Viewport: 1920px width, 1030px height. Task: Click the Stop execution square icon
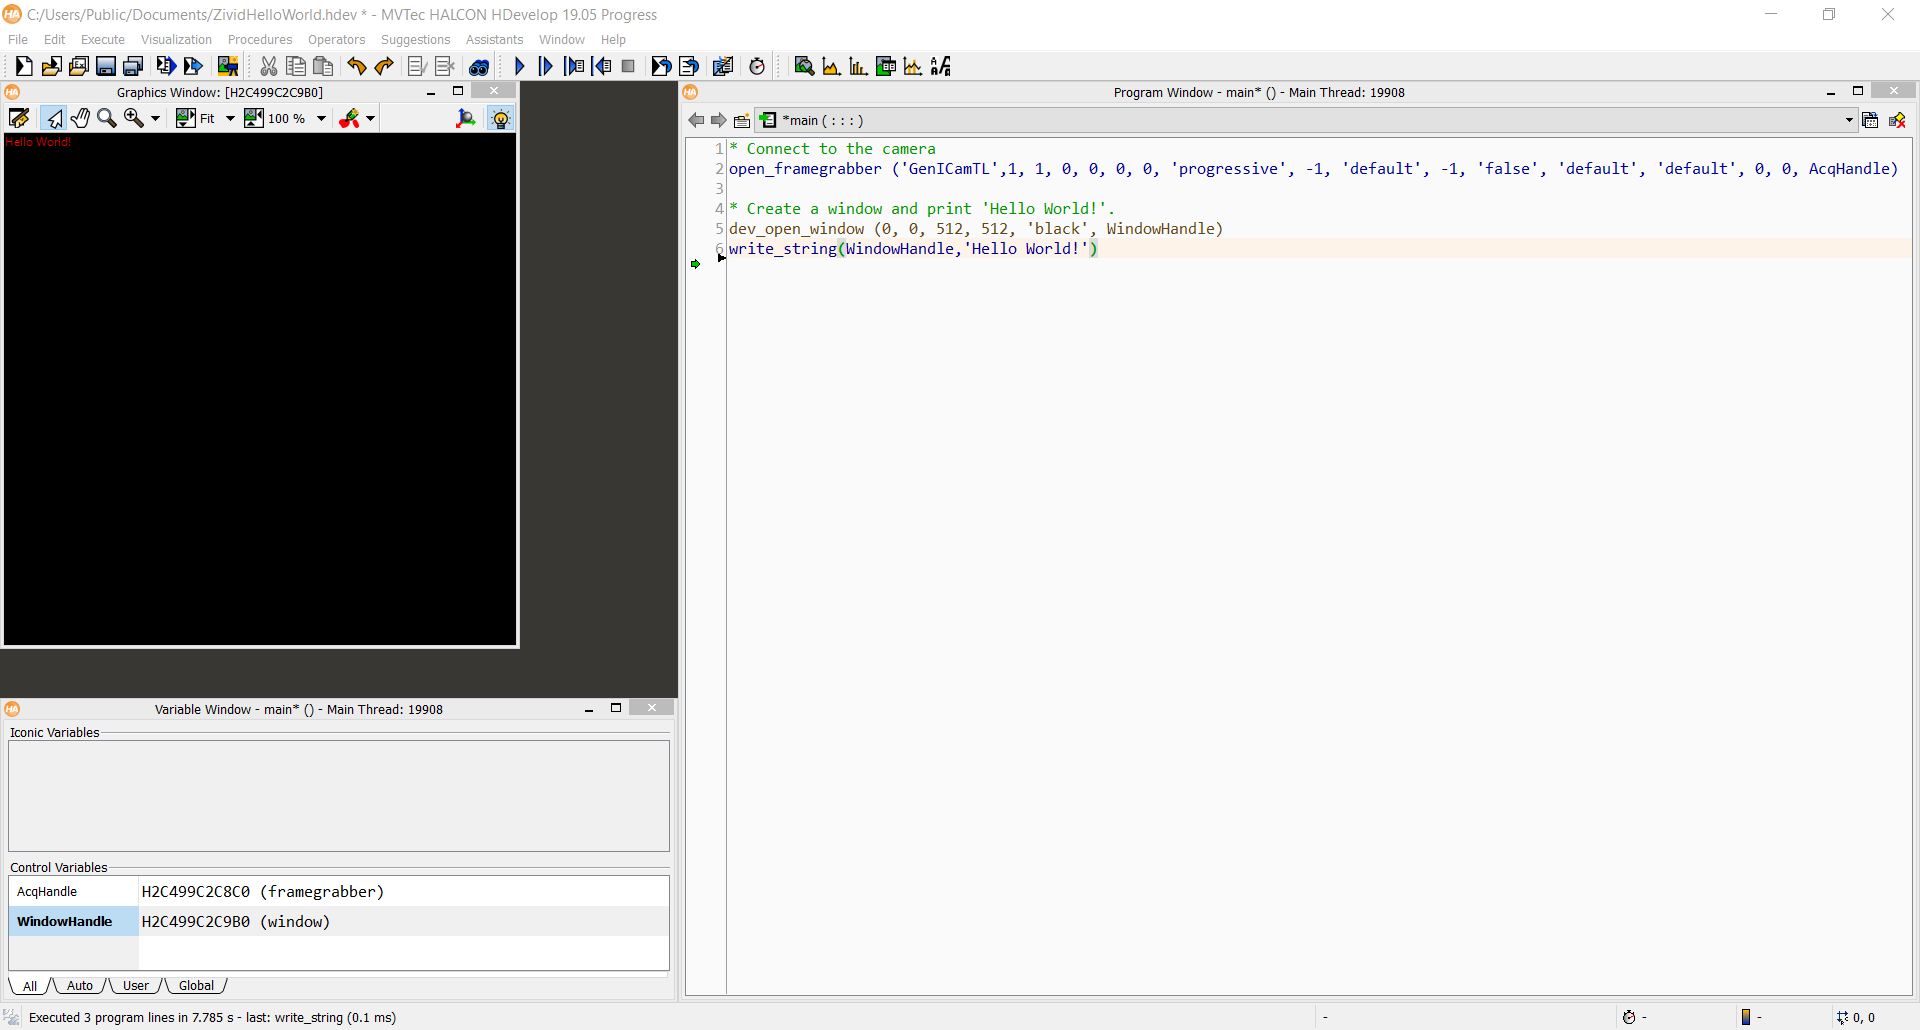click(628, 66)
